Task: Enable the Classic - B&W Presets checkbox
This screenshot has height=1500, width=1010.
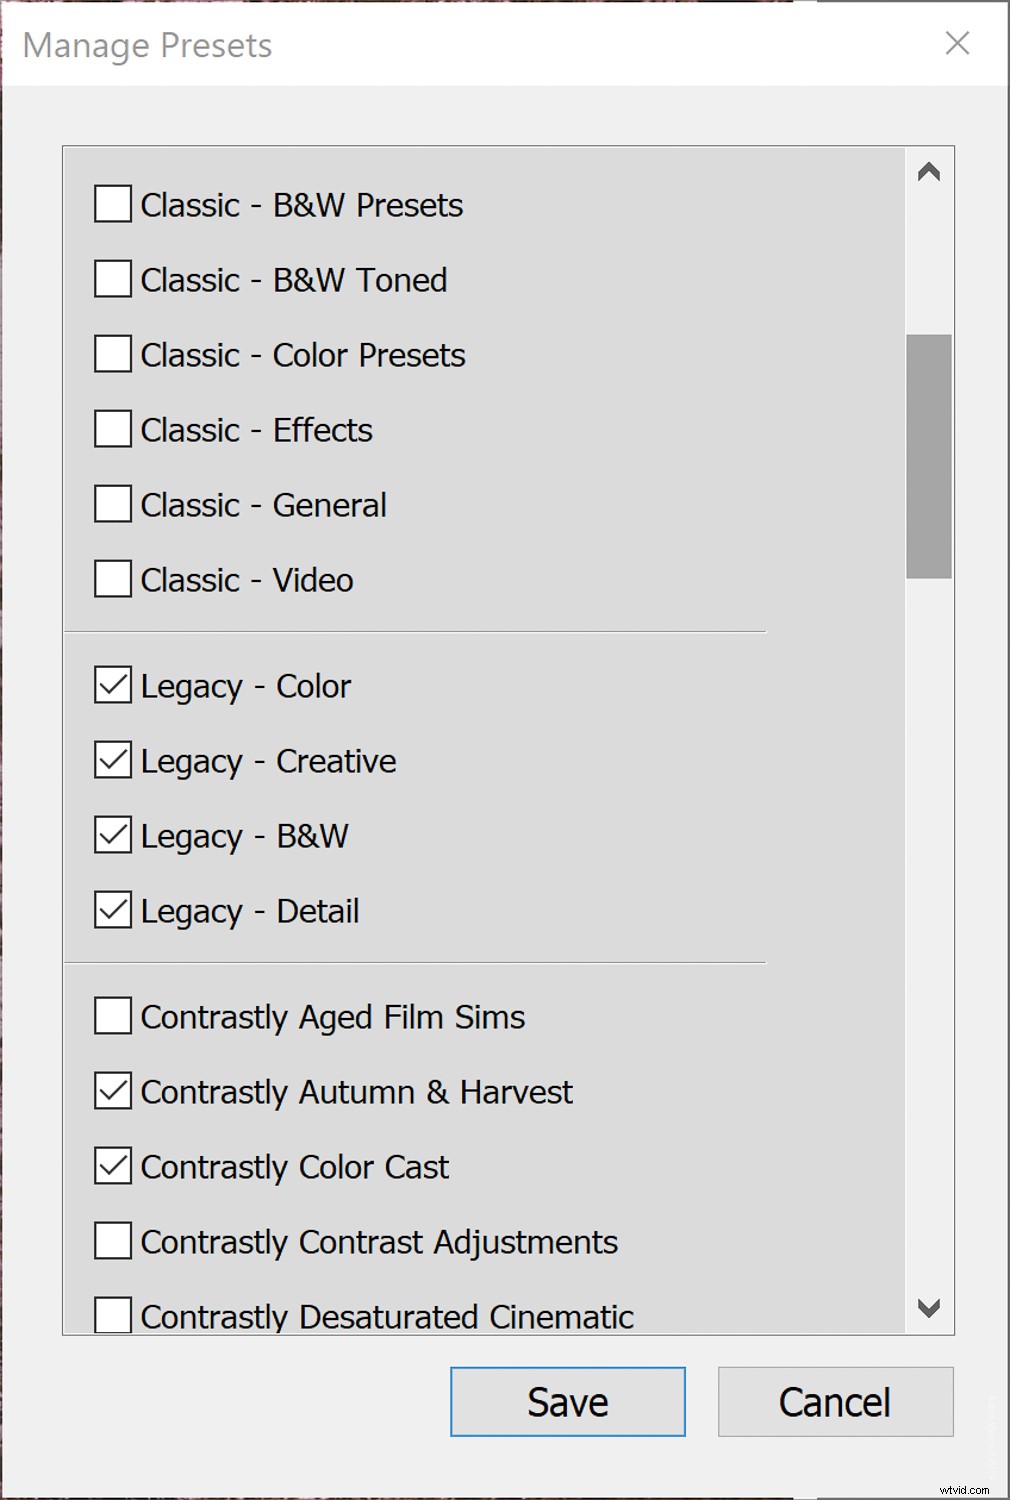Action: pyautogui.click(x=111, y=204)
